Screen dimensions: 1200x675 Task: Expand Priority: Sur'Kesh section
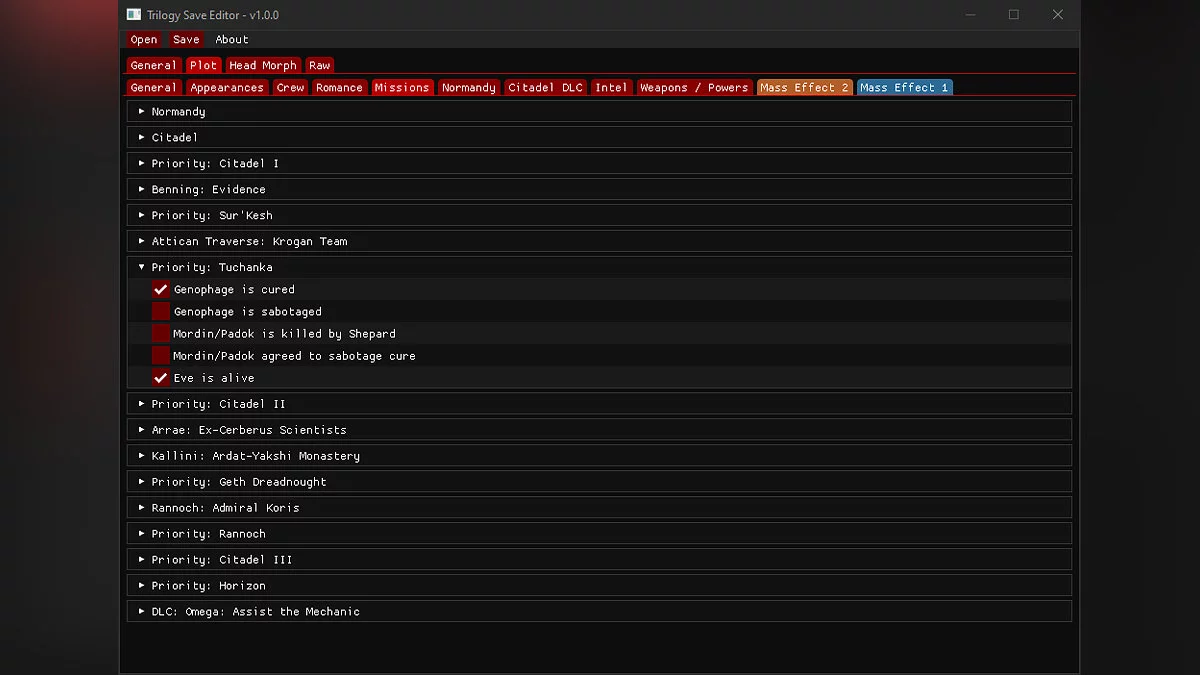pos(599,215)
